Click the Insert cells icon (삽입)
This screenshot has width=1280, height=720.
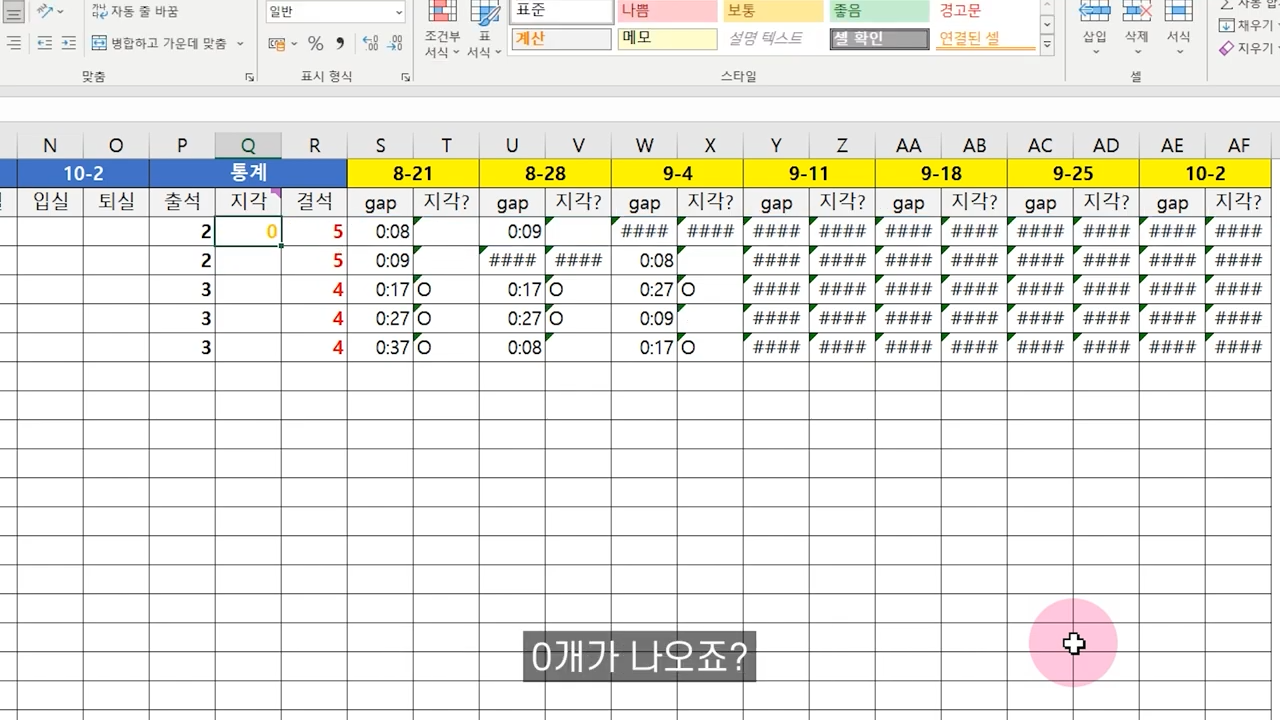point(1095,11)
